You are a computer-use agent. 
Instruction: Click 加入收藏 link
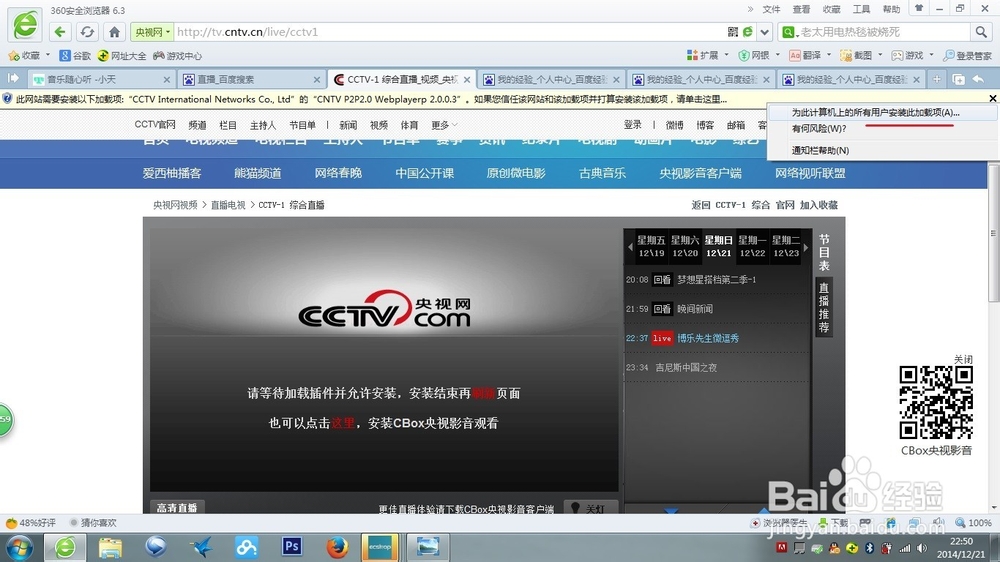819,205
